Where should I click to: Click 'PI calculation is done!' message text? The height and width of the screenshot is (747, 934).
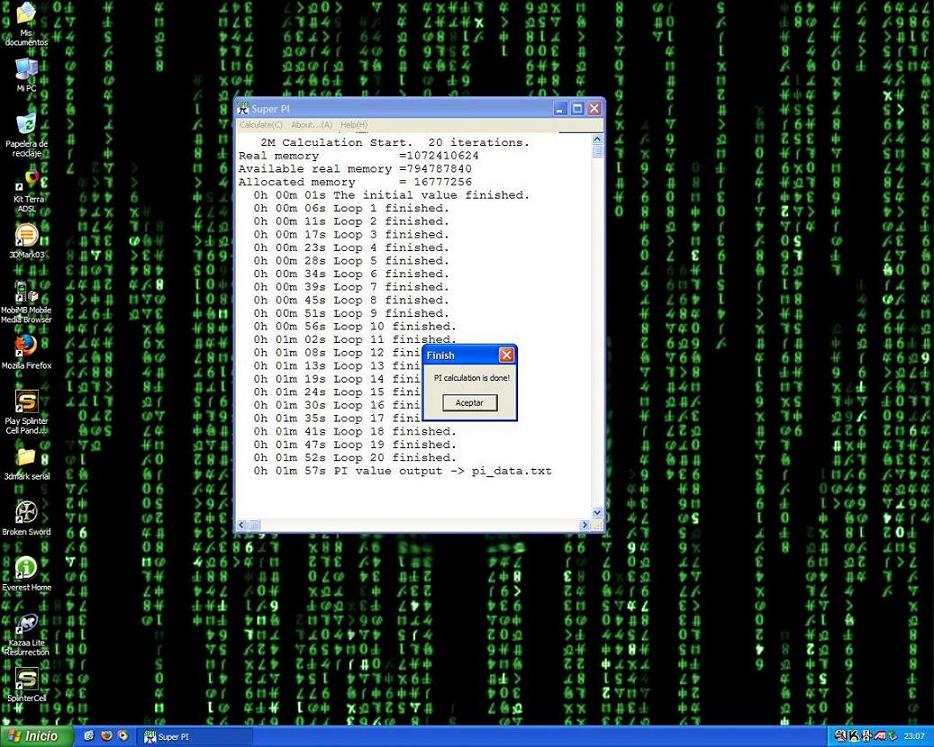point(471,378)
